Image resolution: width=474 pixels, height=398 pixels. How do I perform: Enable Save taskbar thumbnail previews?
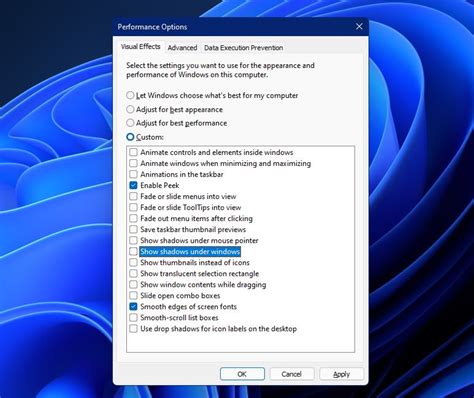[133, 229]
